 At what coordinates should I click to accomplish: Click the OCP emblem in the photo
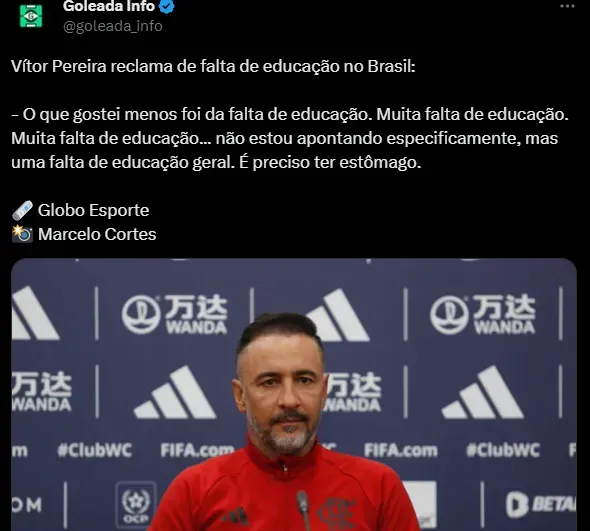(136, 505)
